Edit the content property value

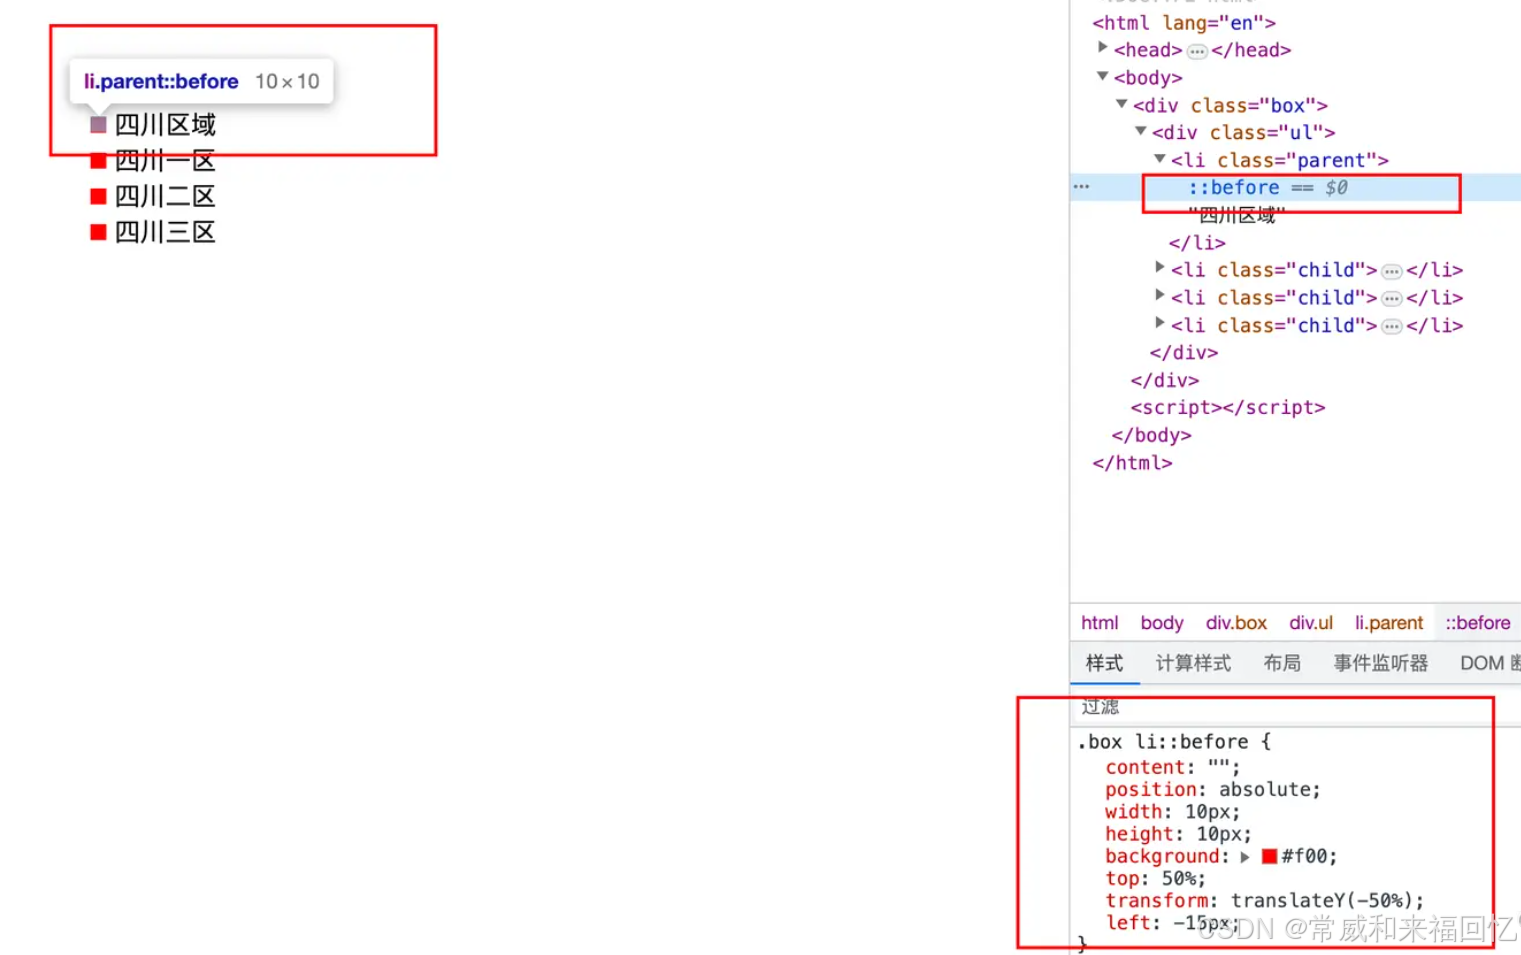[x=1218, y=768]
